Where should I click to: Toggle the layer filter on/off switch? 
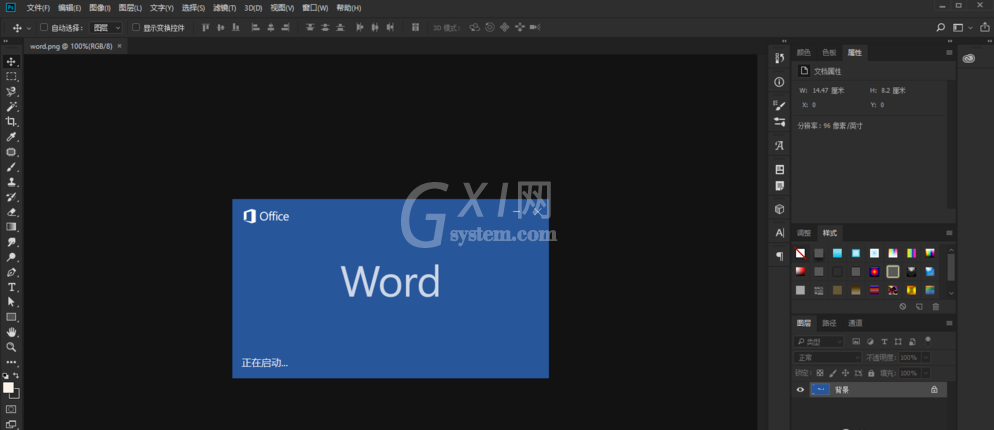click(928, 340)
